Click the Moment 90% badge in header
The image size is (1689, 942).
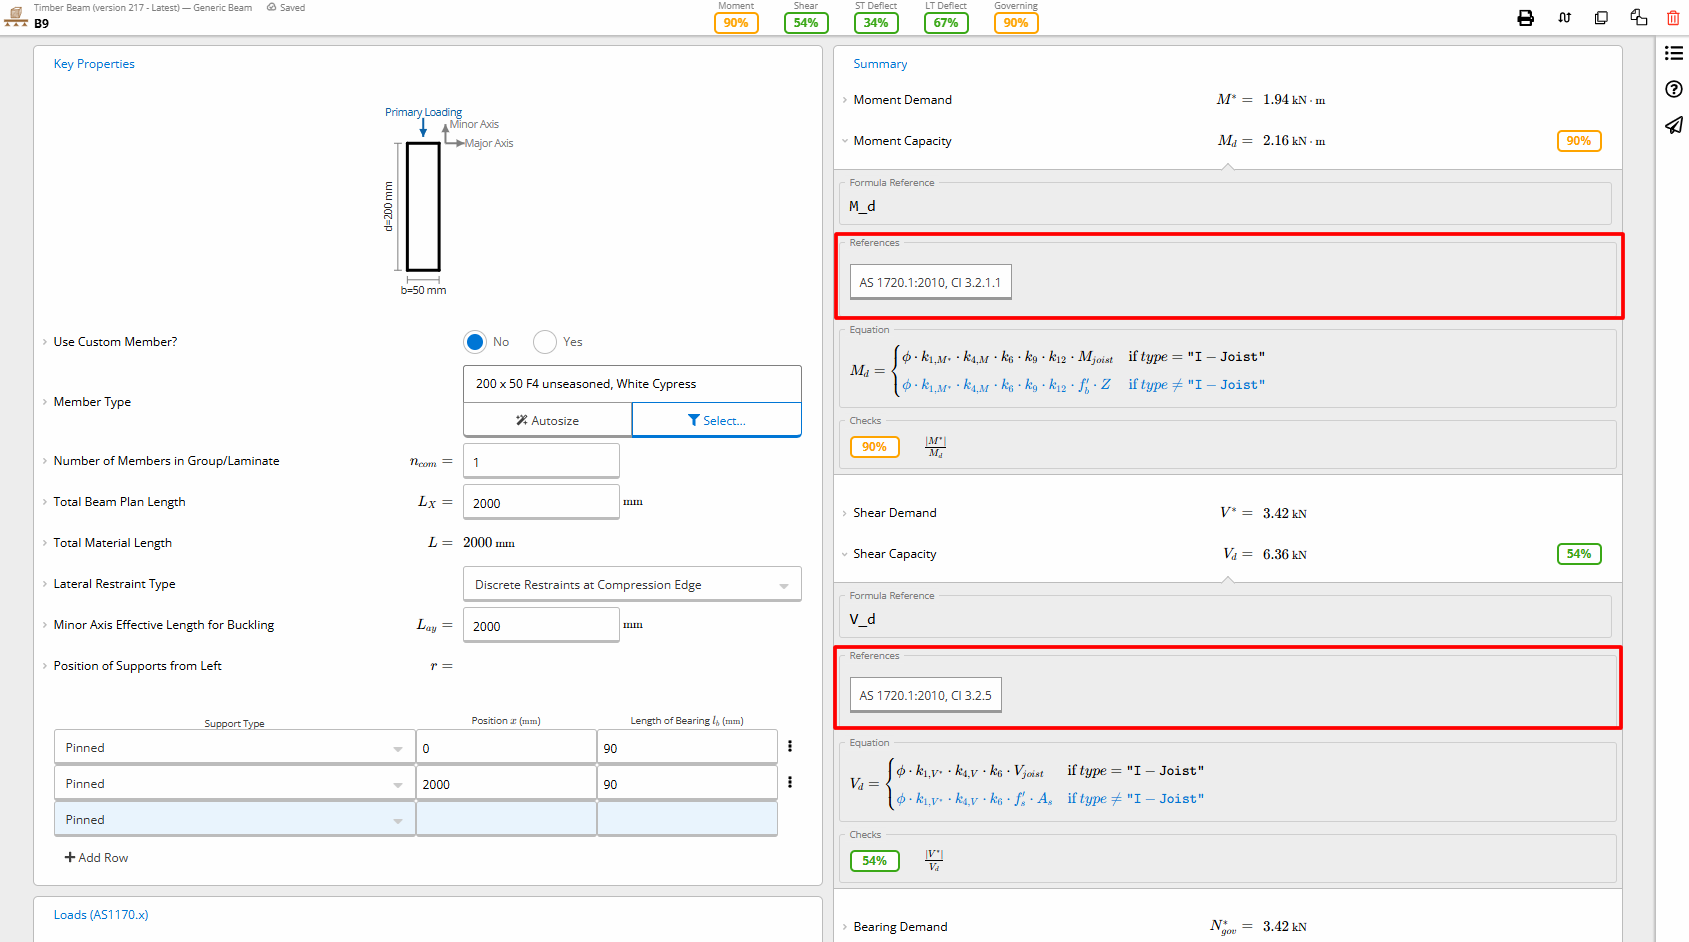736,23
